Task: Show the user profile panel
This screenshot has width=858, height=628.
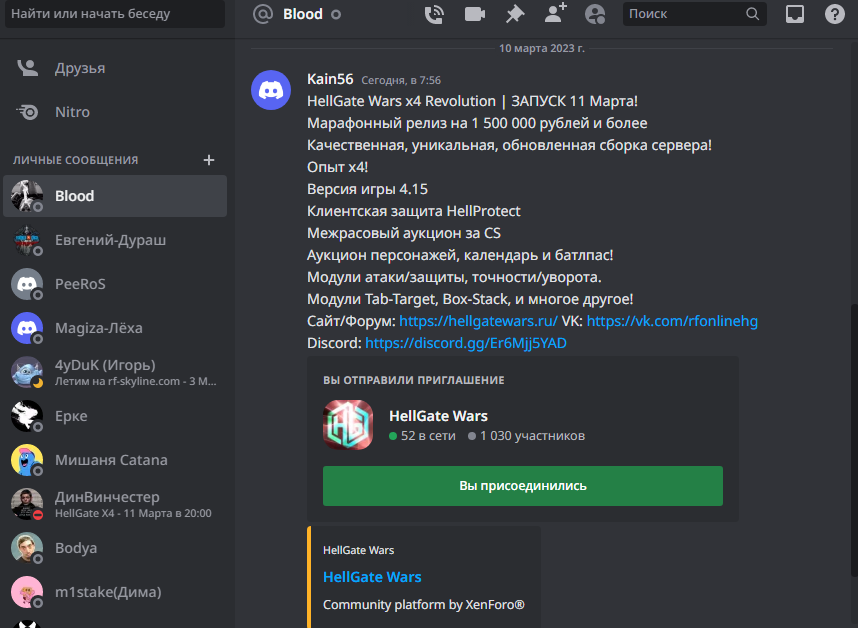Action: [x=595, y=14]
